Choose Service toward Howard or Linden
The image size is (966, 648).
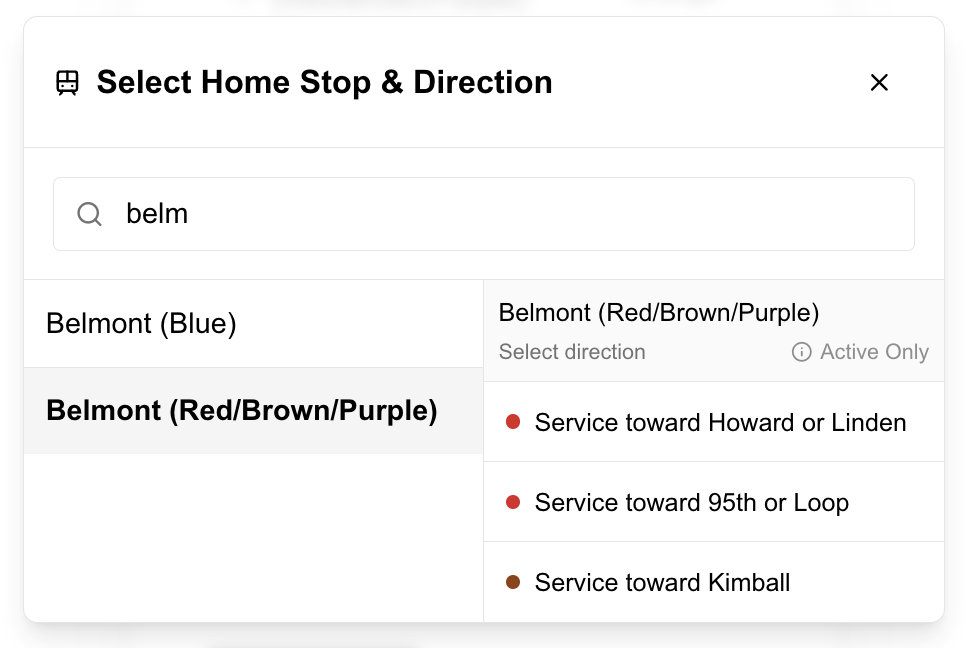point(720,423)
